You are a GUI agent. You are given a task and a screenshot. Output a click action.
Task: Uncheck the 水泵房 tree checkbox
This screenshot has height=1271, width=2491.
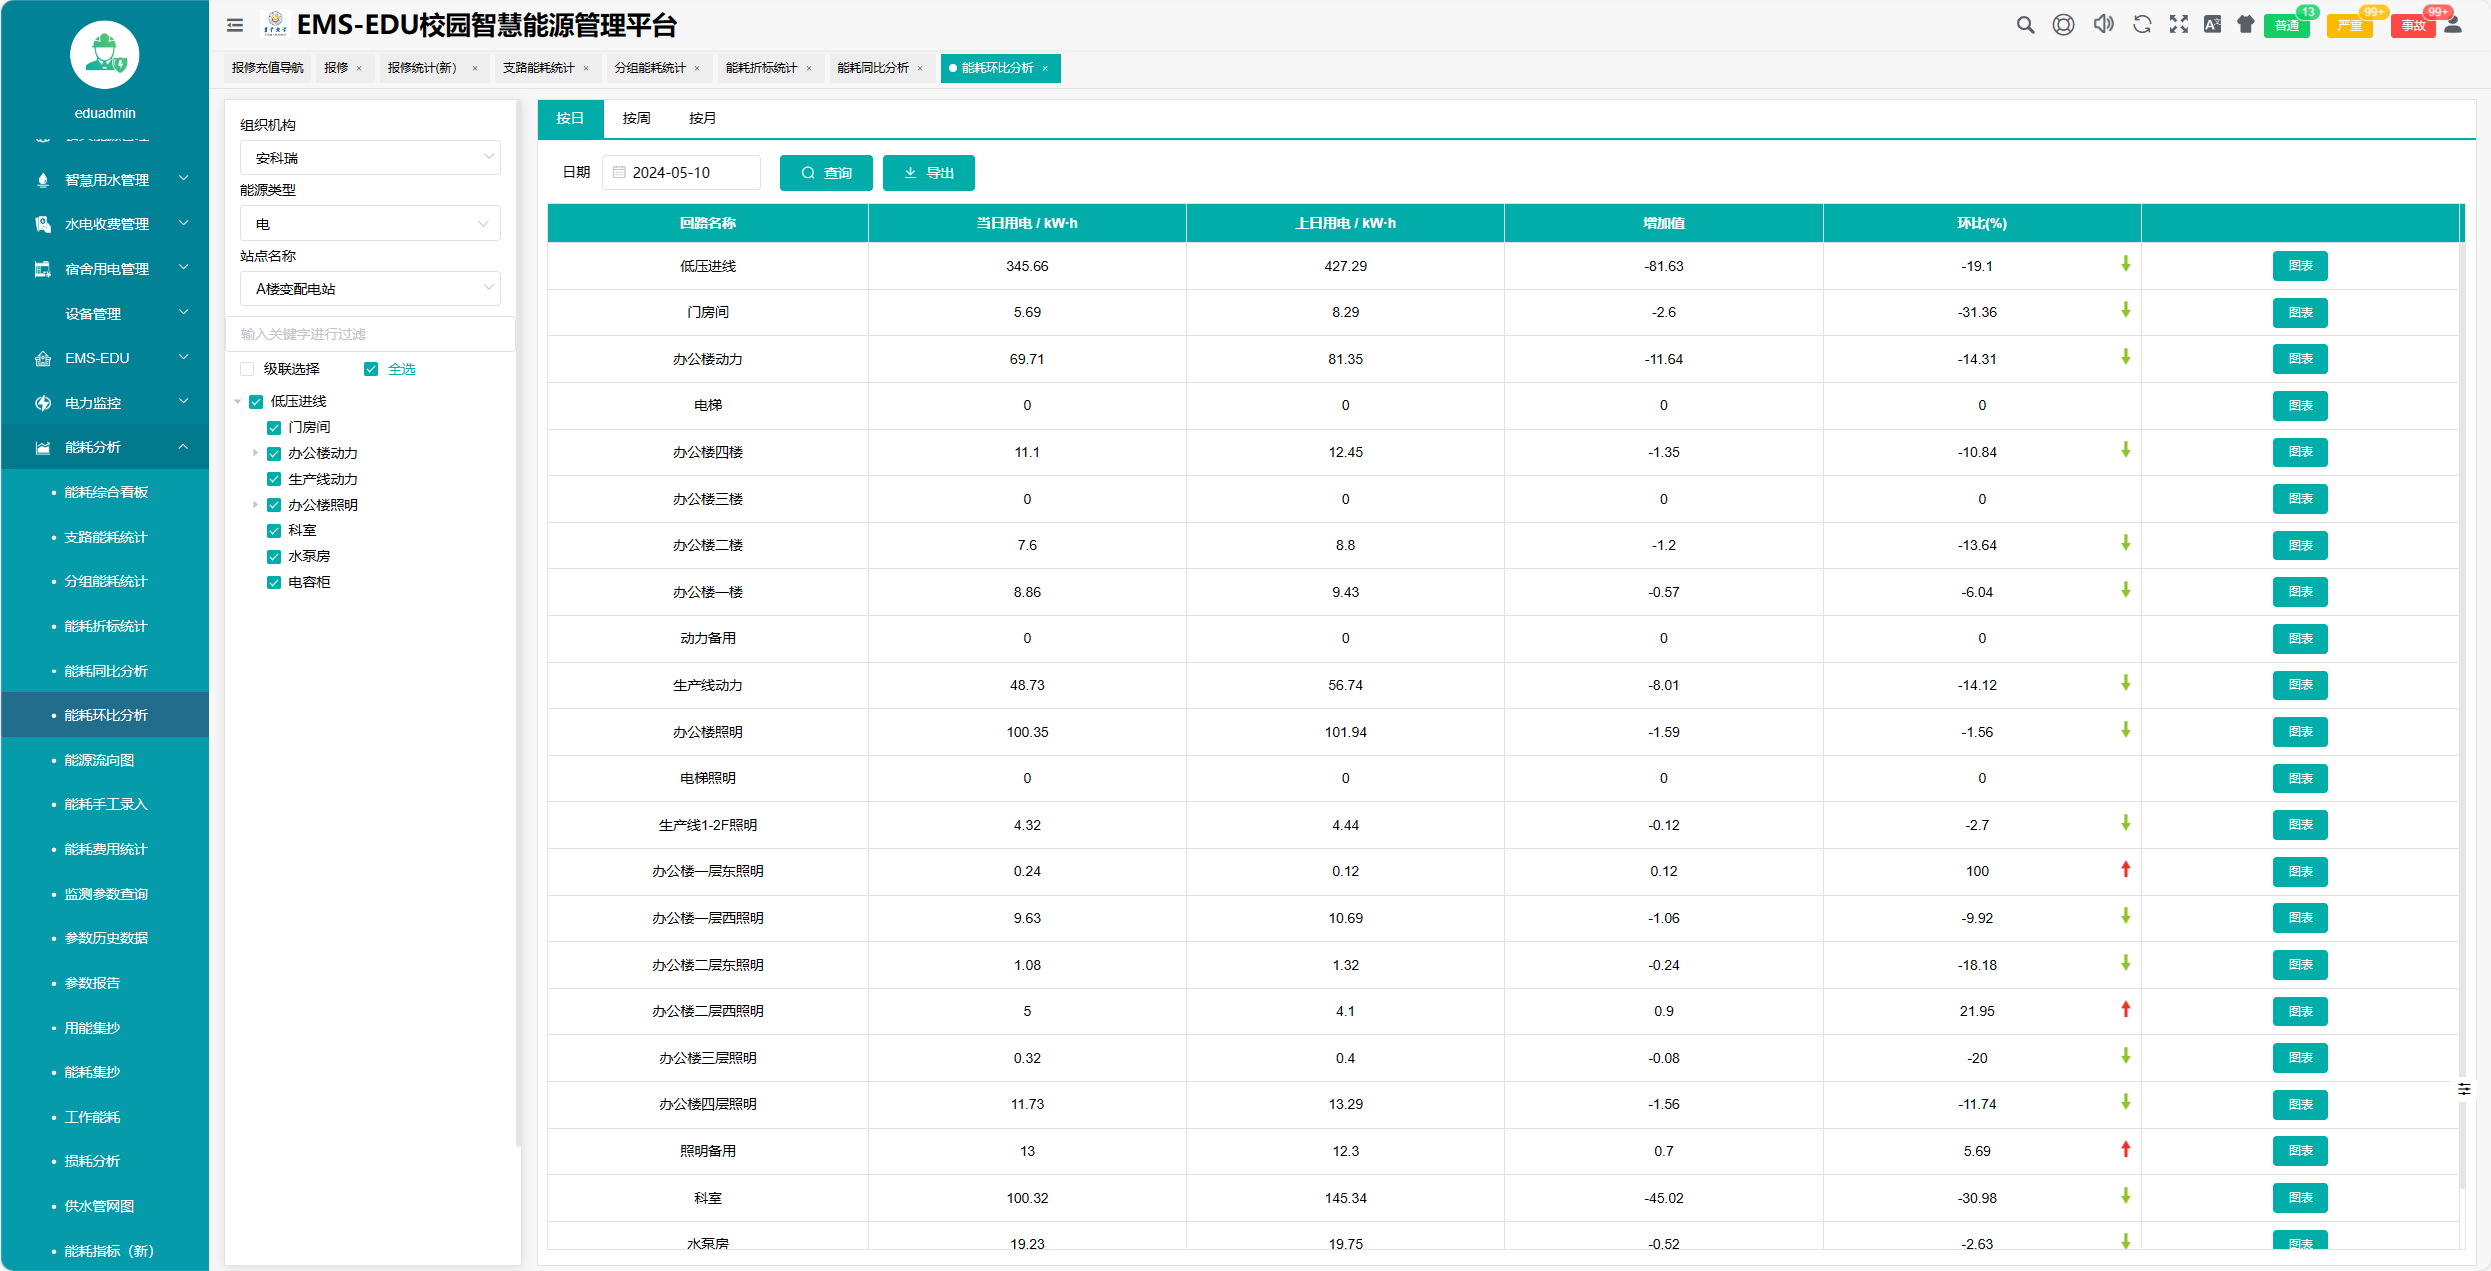[x=274, y=556]
